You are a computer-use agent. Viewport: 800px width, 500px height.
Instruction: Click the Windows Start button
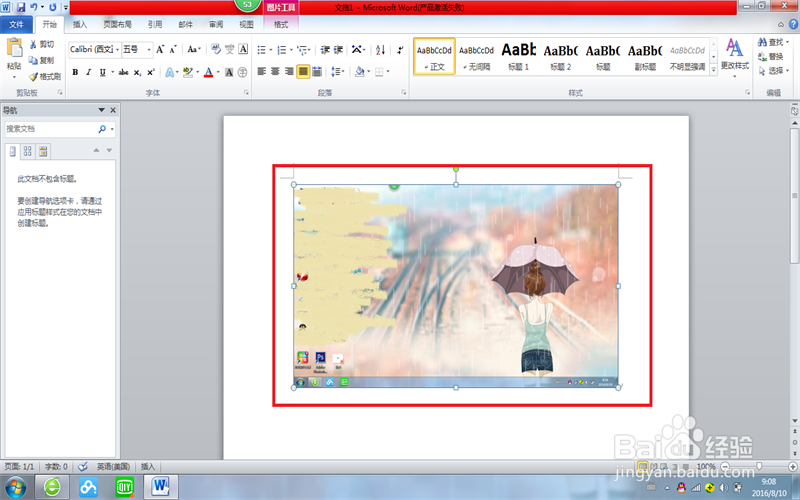pyautogui.click(x=15, y=487)
